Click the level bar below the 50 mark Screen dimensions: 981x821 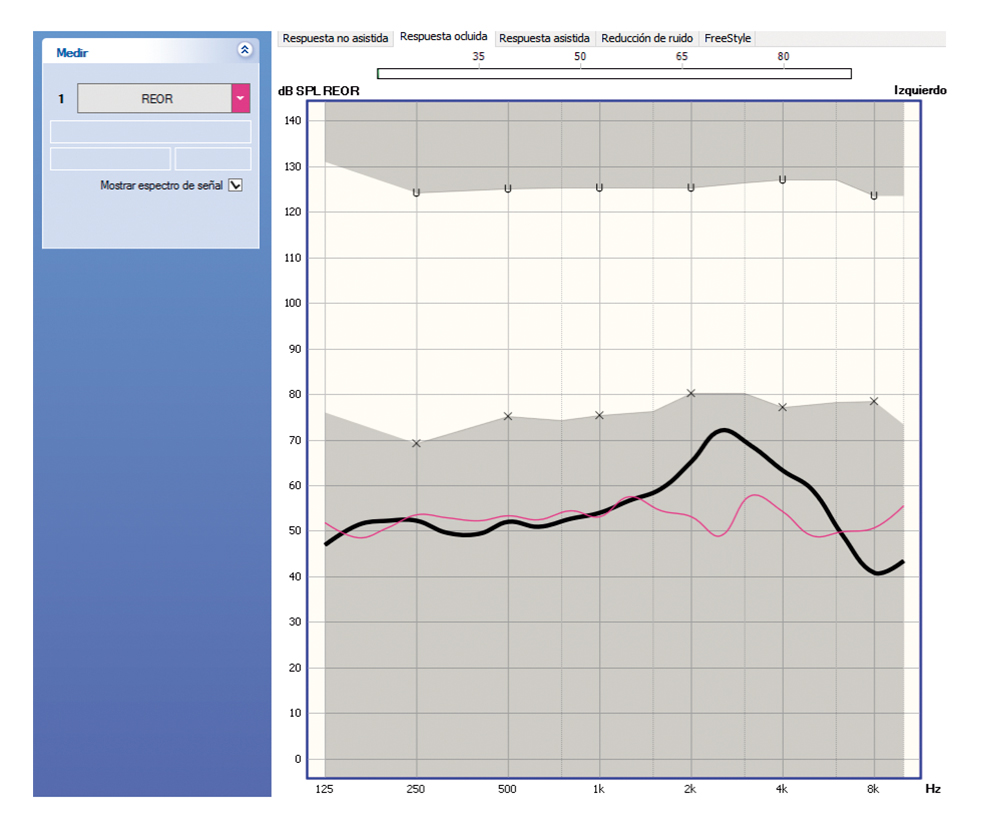pyautogui.click(x=580, y=73)
